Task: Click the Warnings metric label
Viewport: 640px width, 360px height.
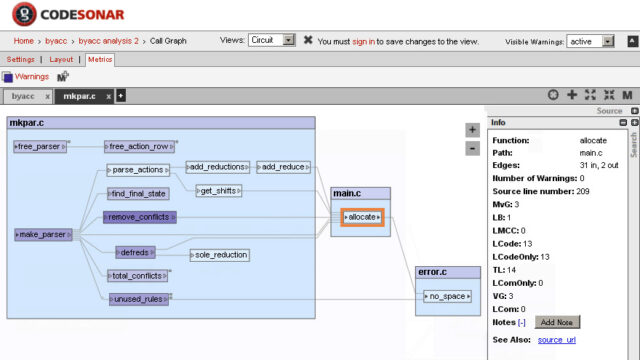Action: [x=32, y=77]
